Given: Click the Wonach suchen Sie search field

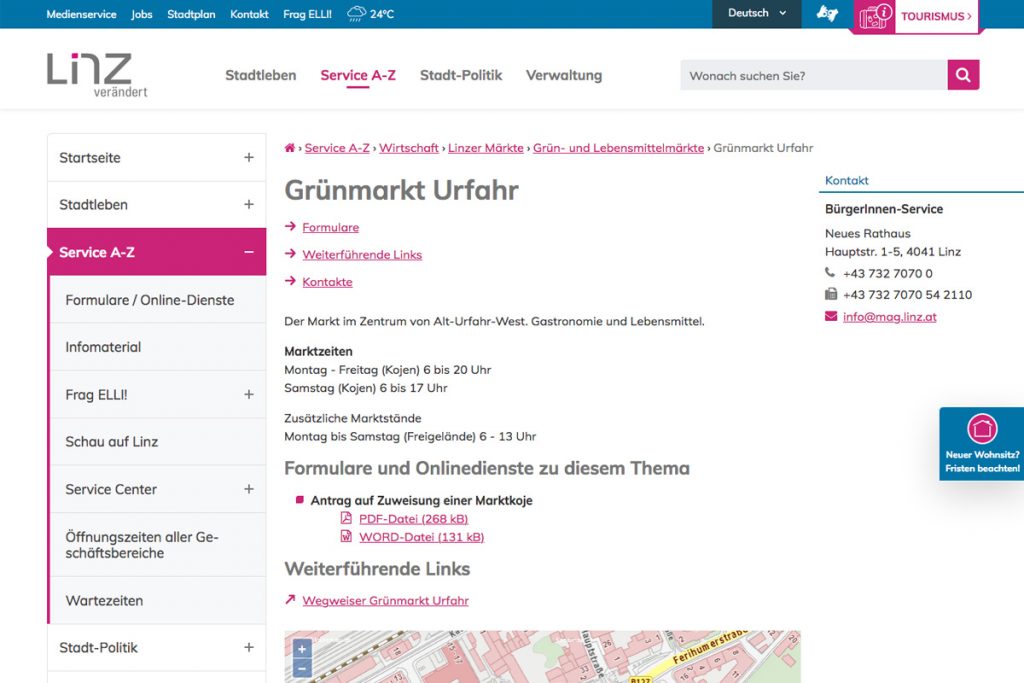Looking at the screenshot, I should click(812, 75).
